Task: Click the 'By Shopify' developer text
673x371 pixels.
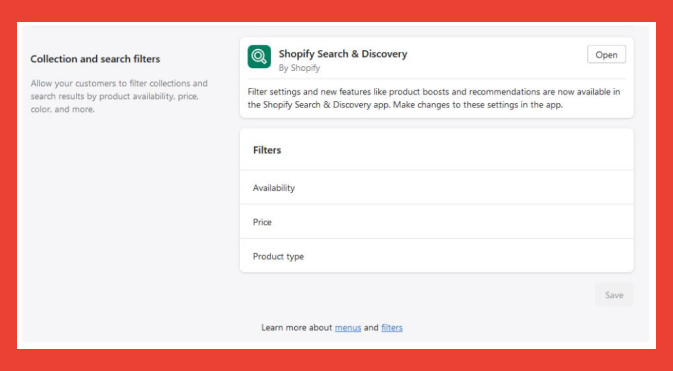Action: [299, 68]
